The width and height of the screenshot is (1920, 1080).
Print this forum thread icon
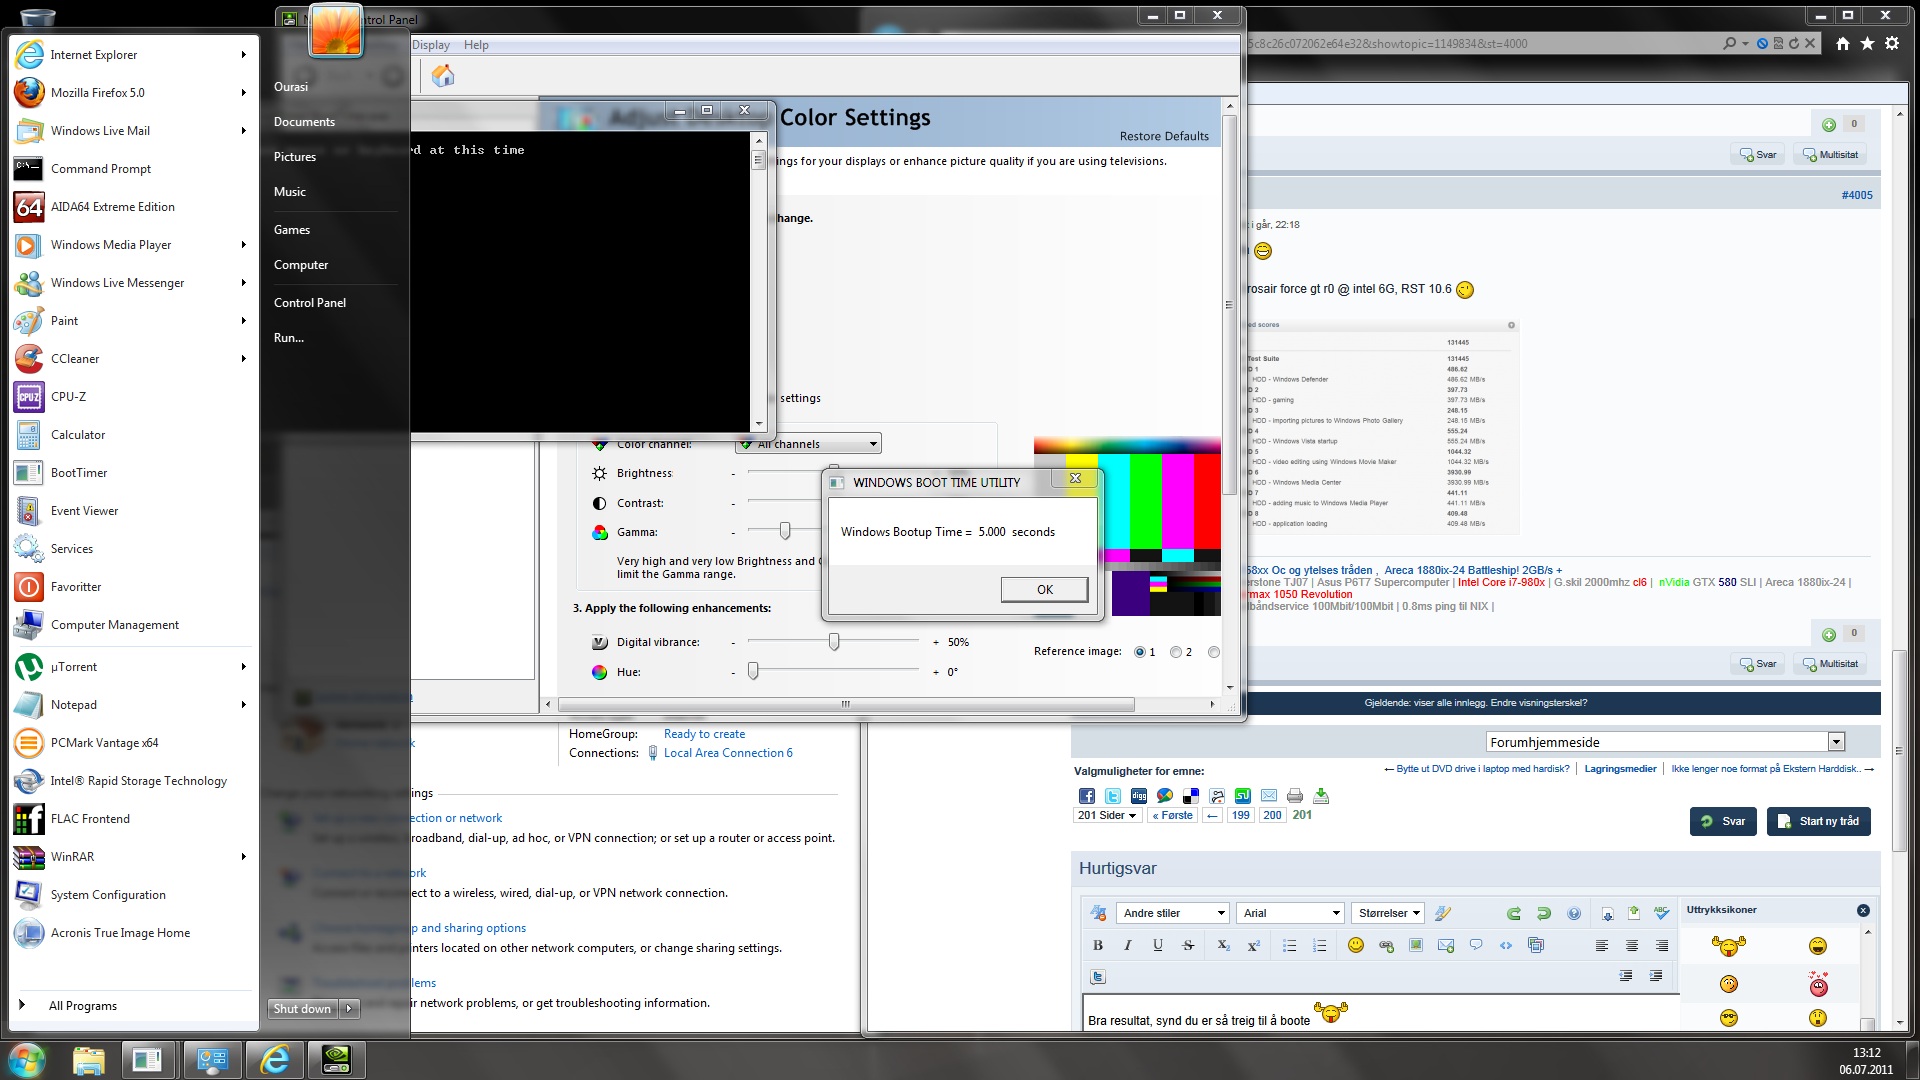(x=1295, y=796)
